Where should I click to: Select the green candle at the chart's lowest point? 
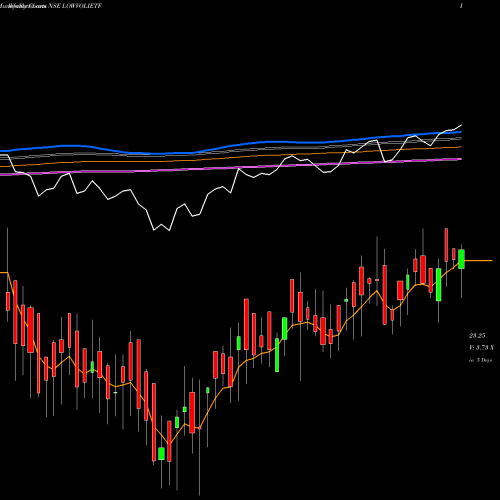coord(161,454)
